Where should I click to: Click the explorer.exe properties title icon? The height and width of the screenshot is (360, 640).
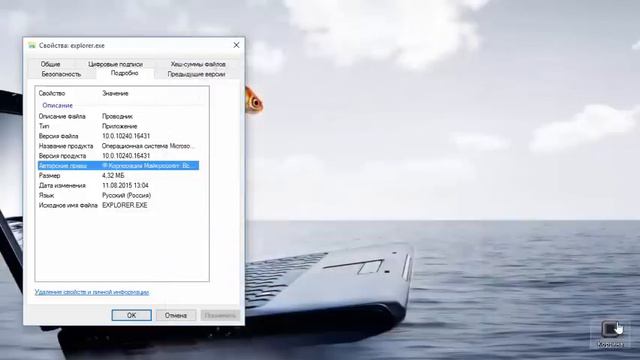tap(32, 45)
